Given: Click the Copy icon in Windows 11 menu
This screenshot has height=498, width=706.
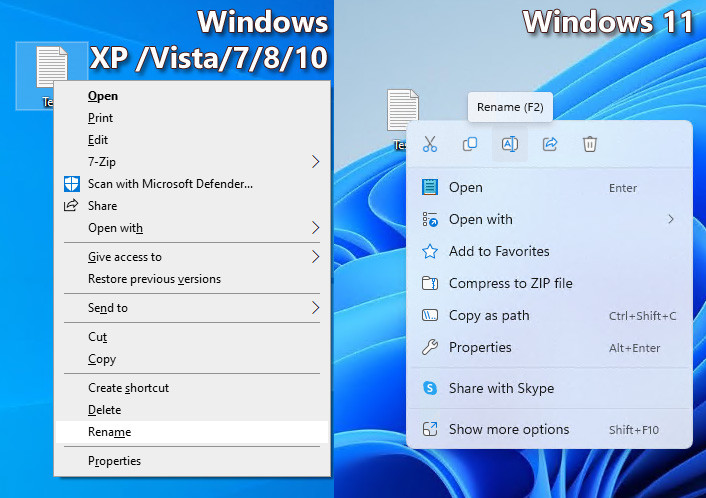Looking at the screenshot, I should 470,144.
